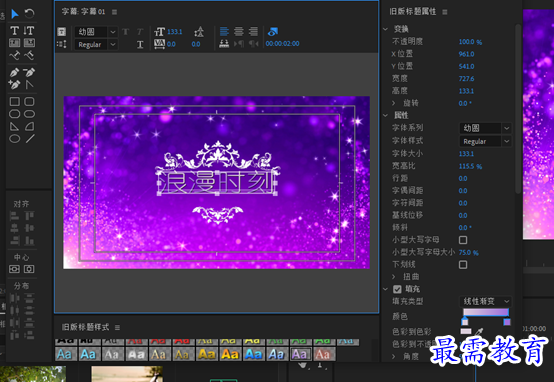Screen dimensions: 554x382
Task: Toggle bold text style
Action: pyautogui.click(x=125, y=32)
